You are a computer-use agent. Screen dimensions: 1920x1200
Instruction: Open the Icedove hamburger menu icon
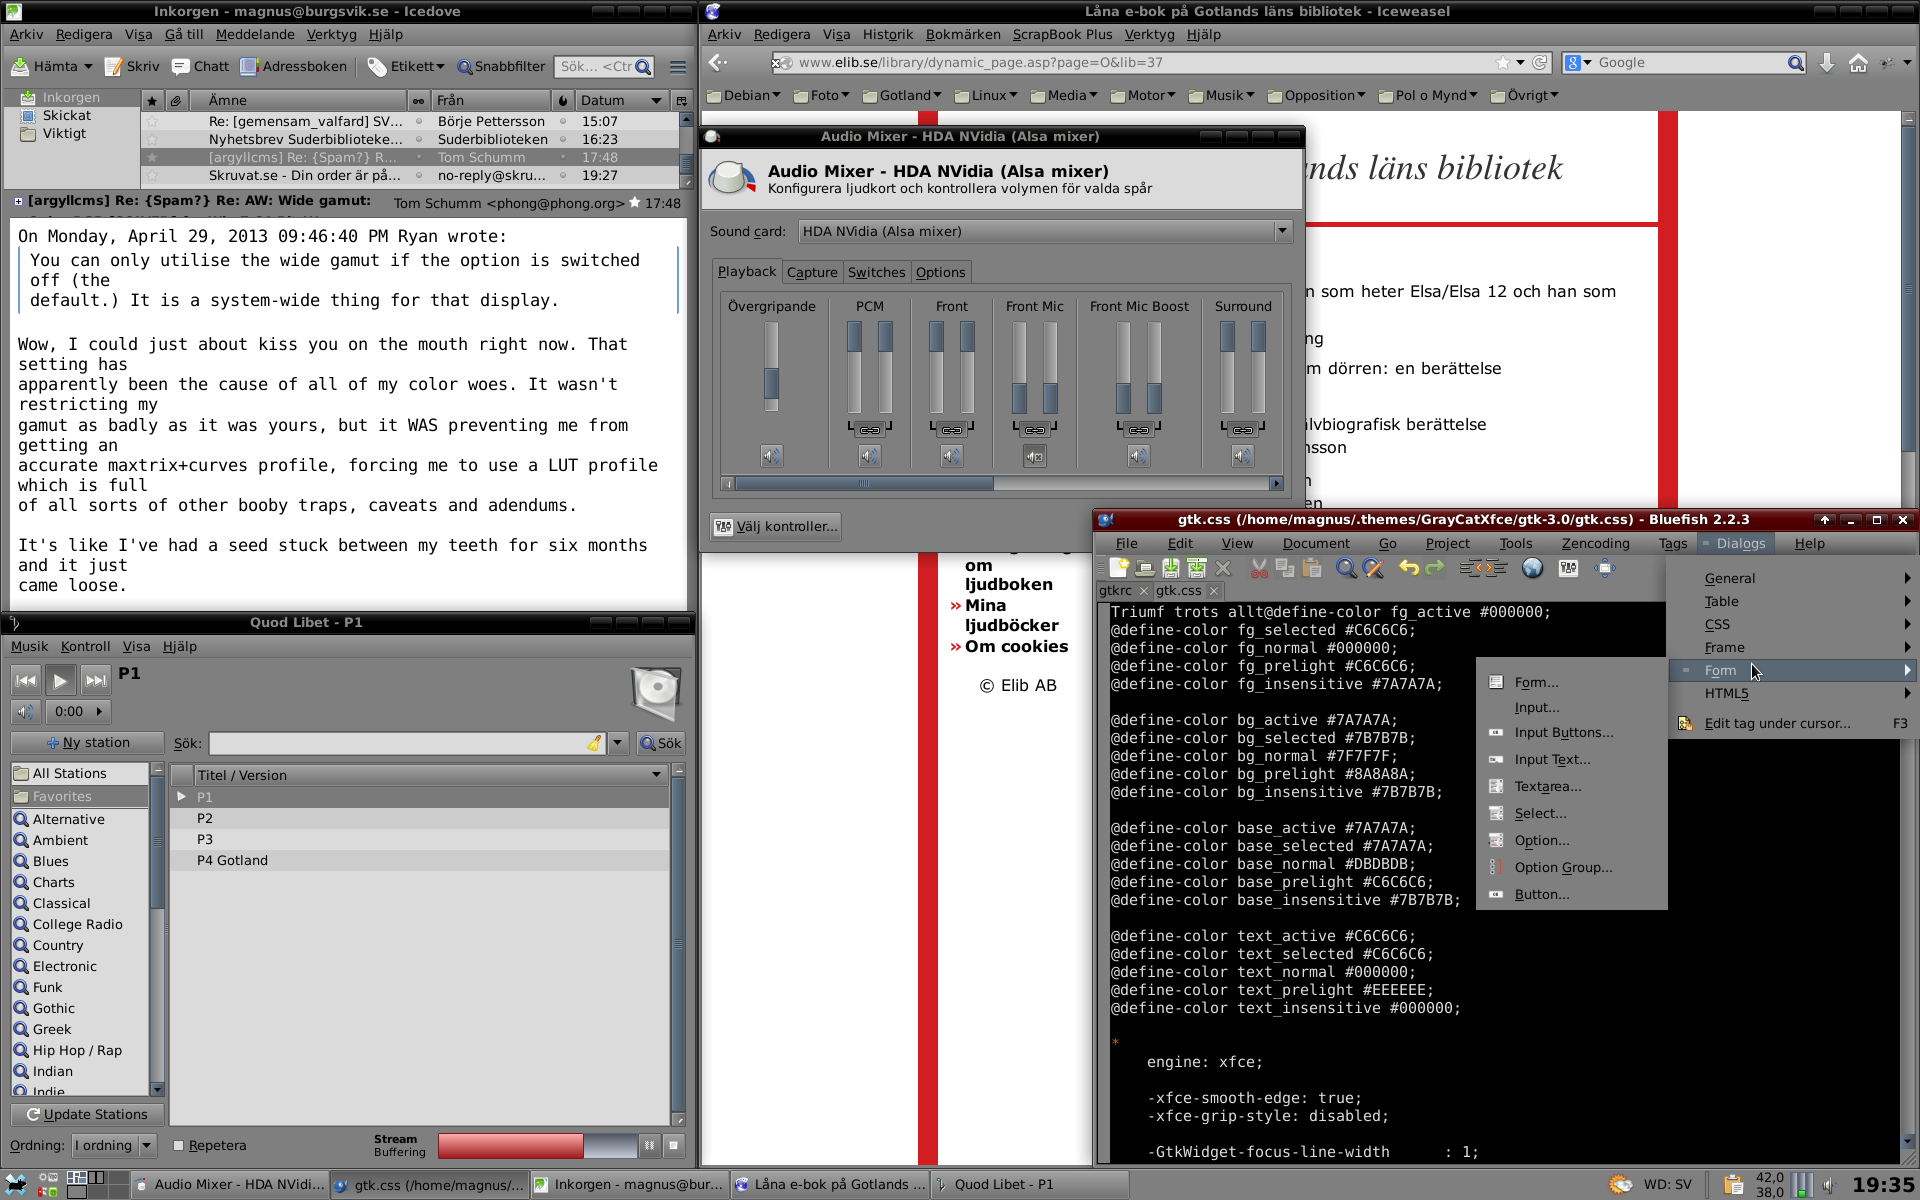click(x=678, y=67)
